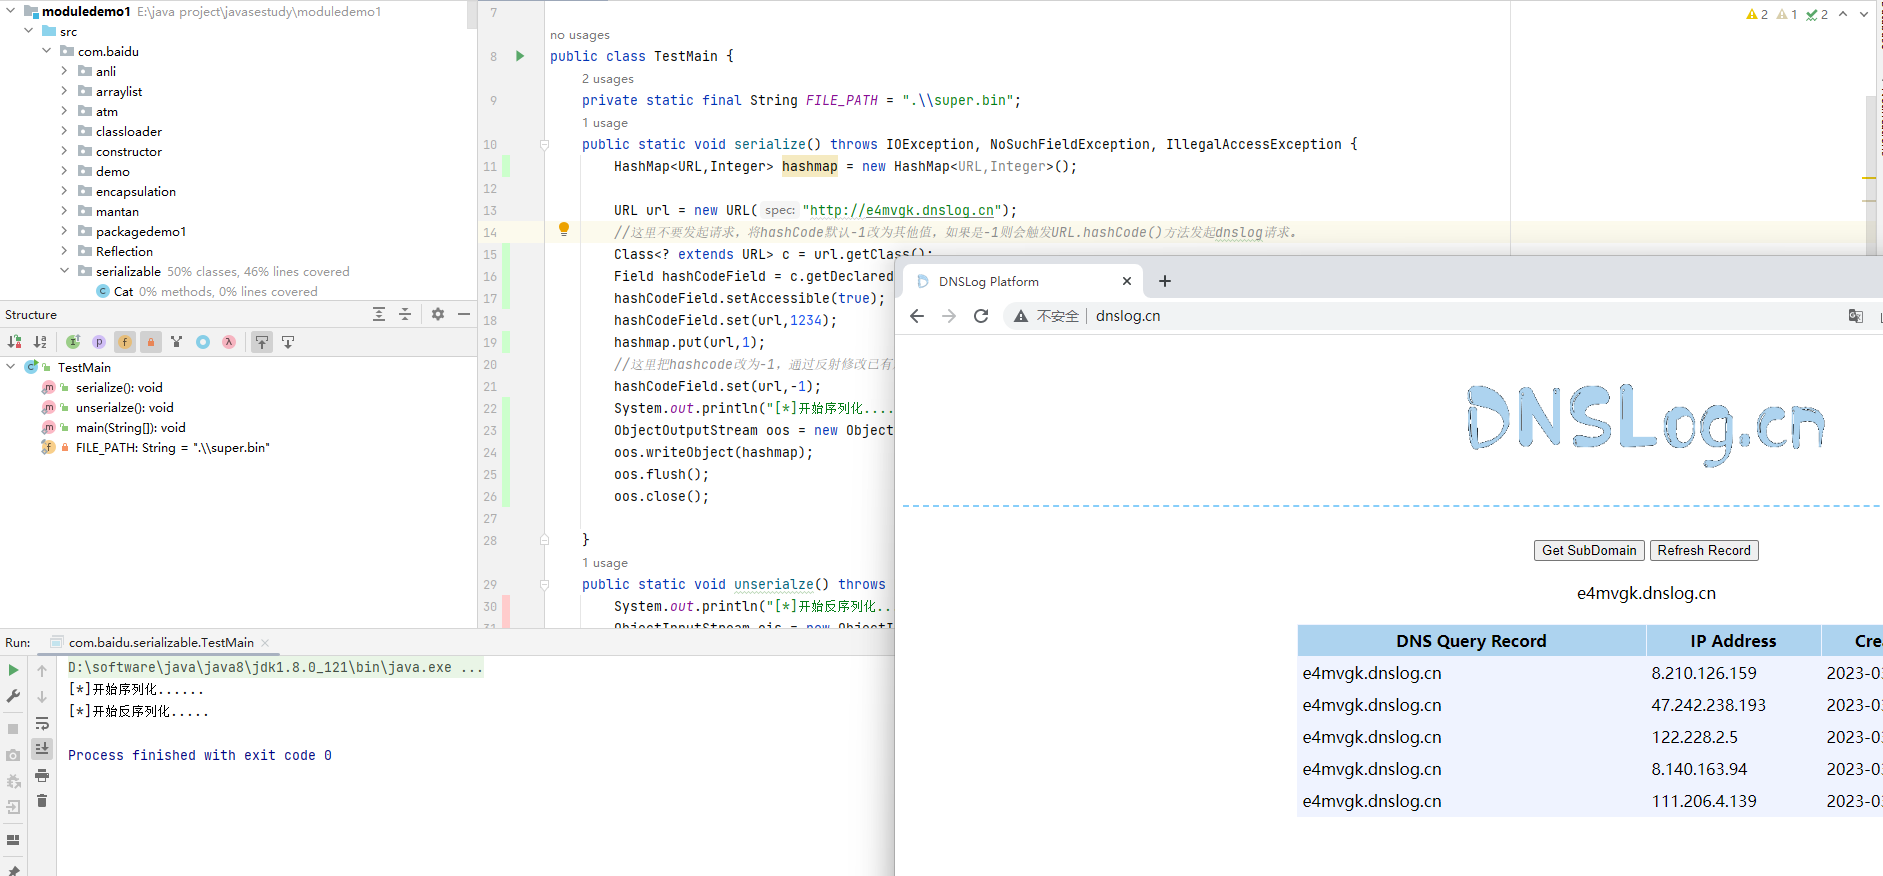Expand all nodes in Structure panel
Image resolution: width=1883 pixels, height=876 pixels.
379,314
